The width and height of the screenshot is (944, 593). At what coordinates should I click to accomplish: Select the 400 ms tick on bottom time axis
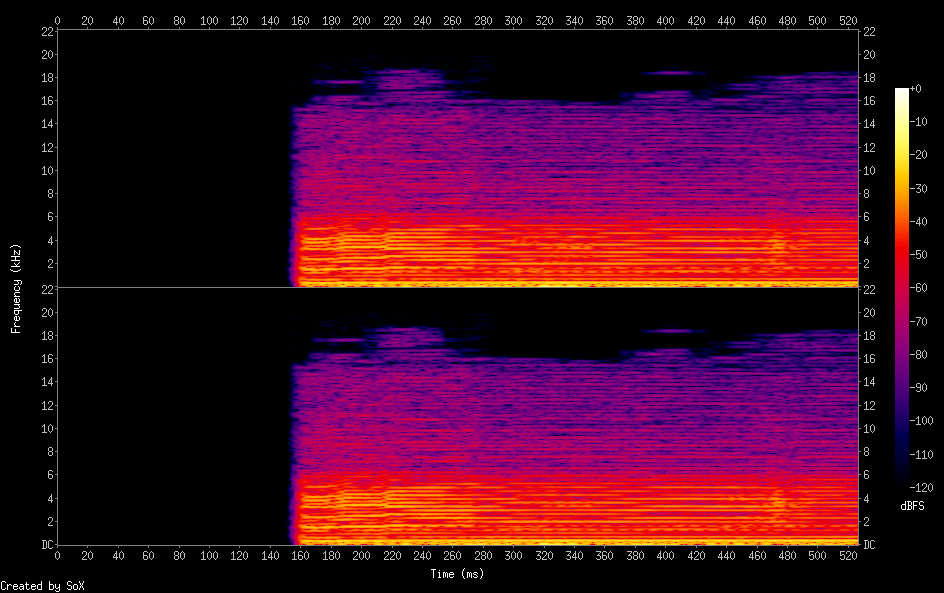click(x=666, y=556)
